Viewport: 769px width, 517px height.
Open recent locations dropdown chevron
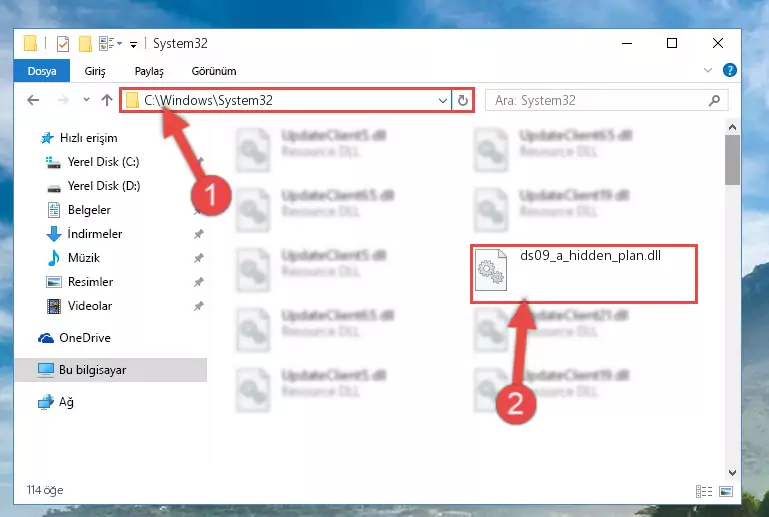[x=86, y=100]
